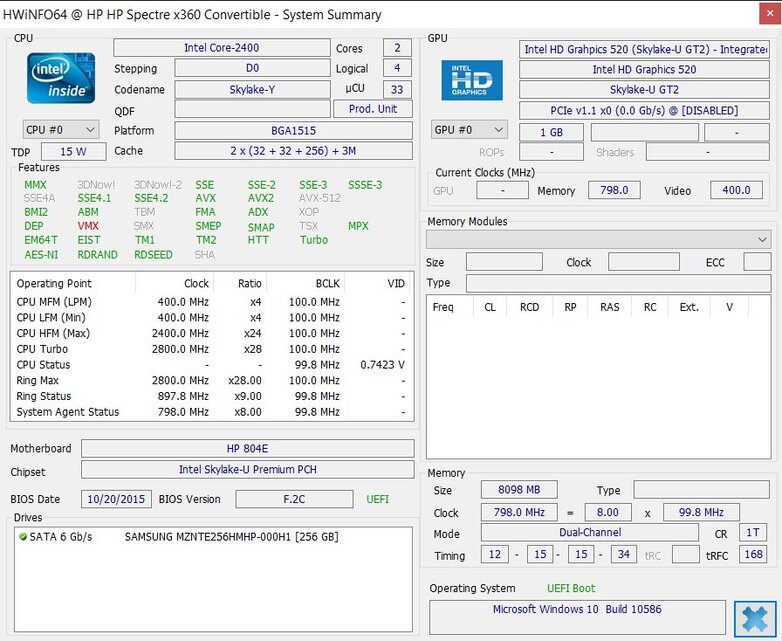Click the PCIe v1.1 DISABLED bus field
The width and height of the screenshot is (782, 641).
(x=644, y=110)
